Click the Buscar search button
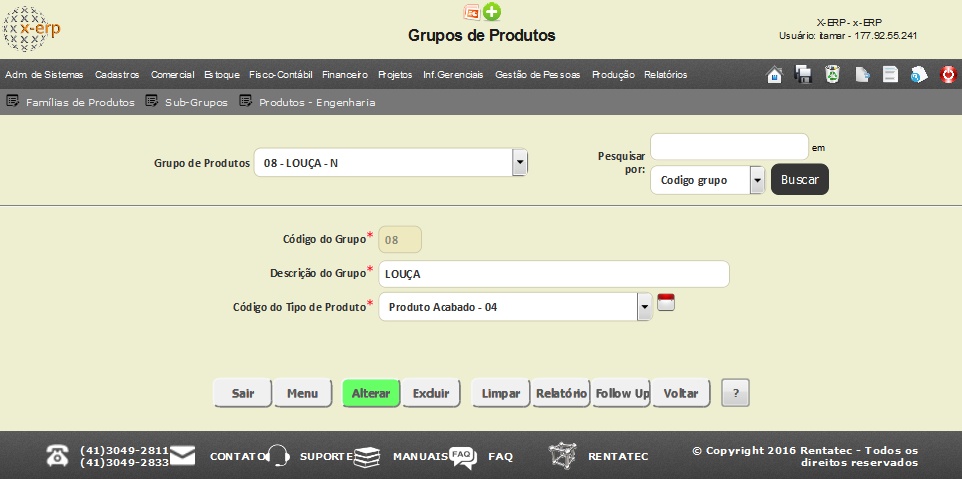962x479 pixels. tap(800, 180)
